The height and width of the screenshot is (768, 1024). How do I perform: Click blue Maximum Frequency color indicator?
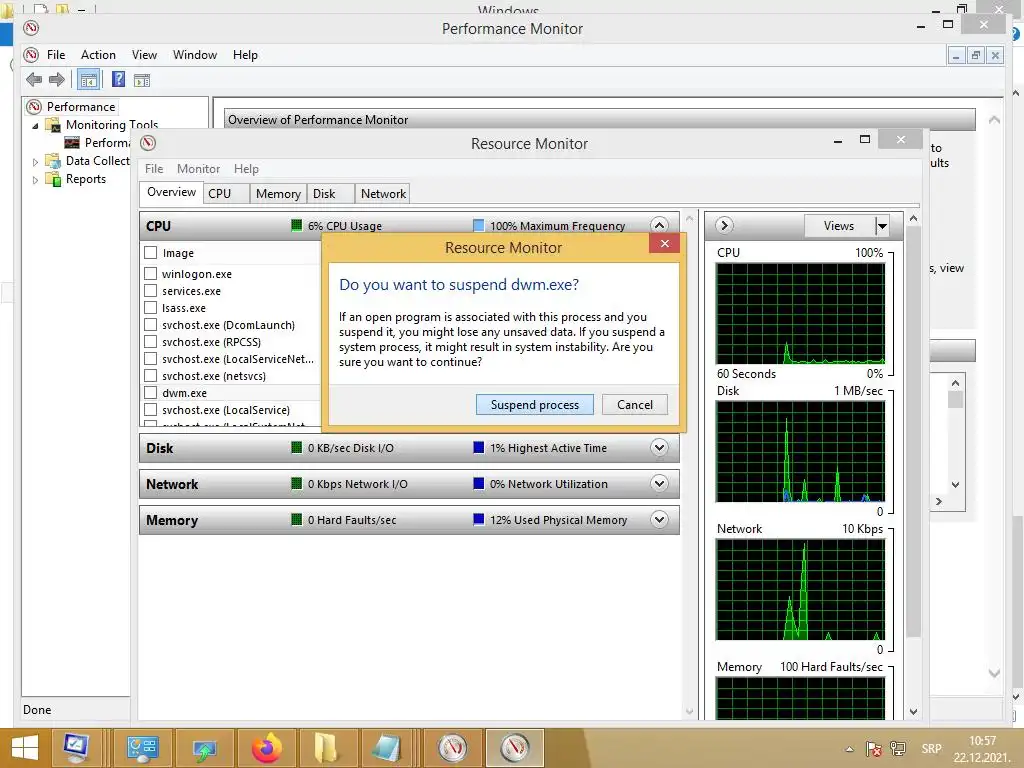[479, 225]
